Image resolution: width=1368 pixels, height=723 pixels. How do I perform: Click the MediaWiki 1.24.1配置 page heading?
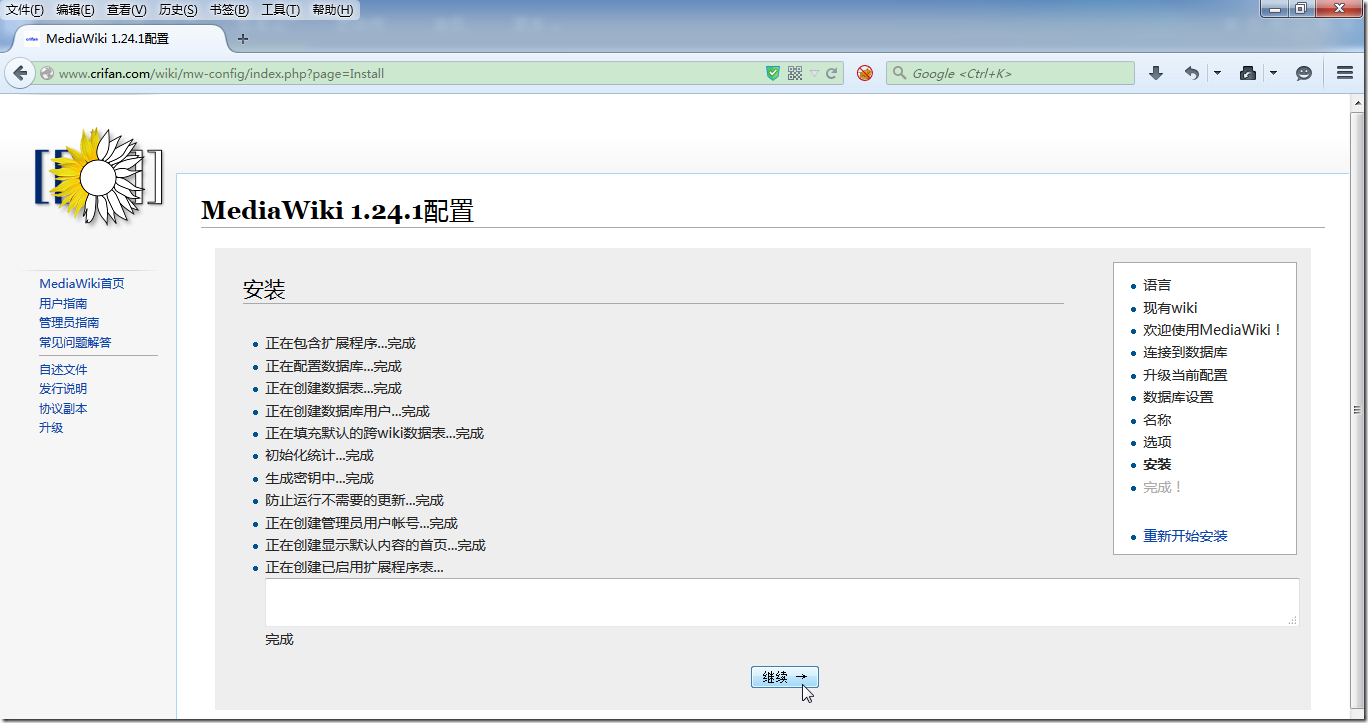coord(337,211)
